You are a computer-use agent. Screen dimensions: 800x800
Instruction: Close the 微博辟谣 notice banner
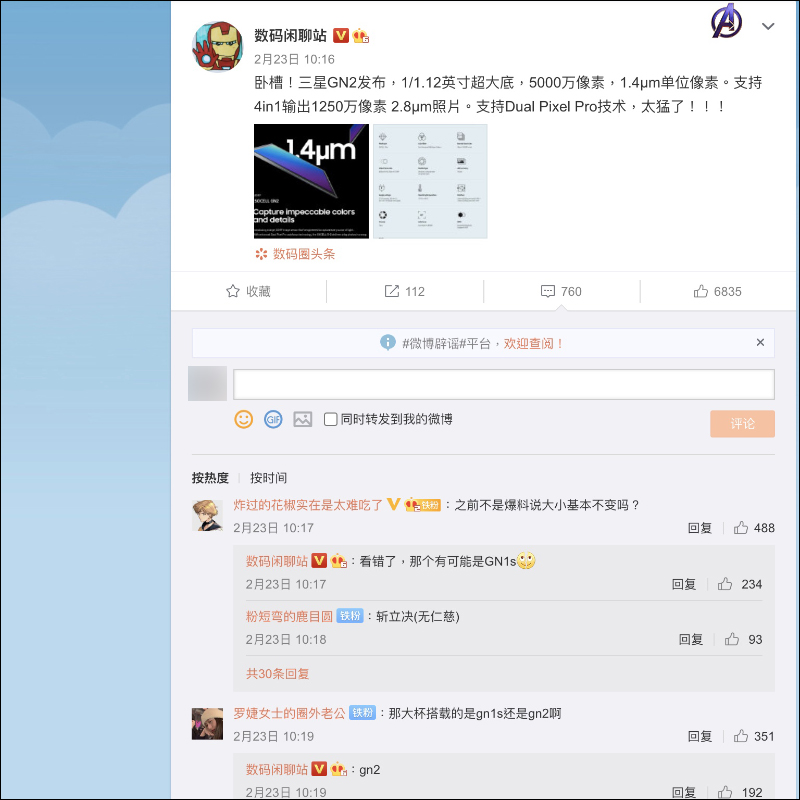(760, 342)
